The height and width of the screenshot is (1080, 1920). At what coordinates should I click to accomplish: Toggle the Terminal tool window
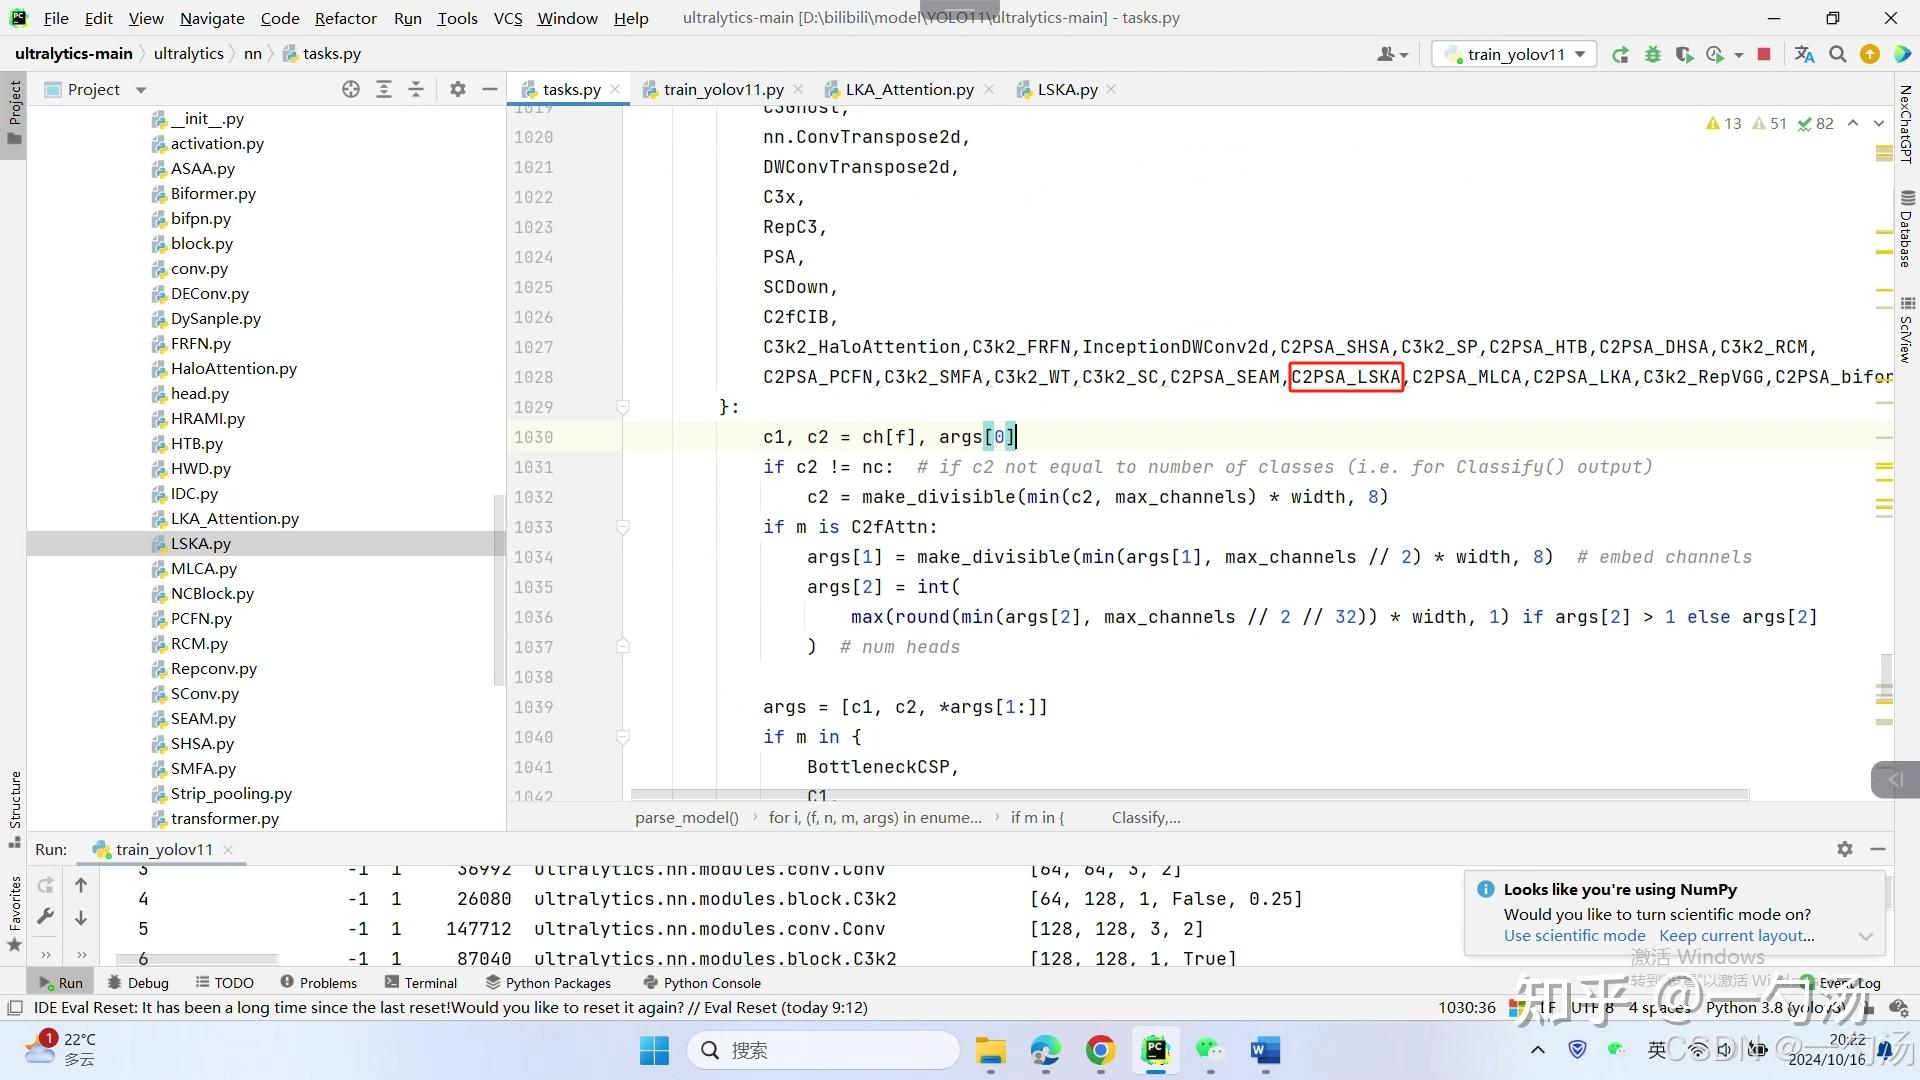click(421, 982)
